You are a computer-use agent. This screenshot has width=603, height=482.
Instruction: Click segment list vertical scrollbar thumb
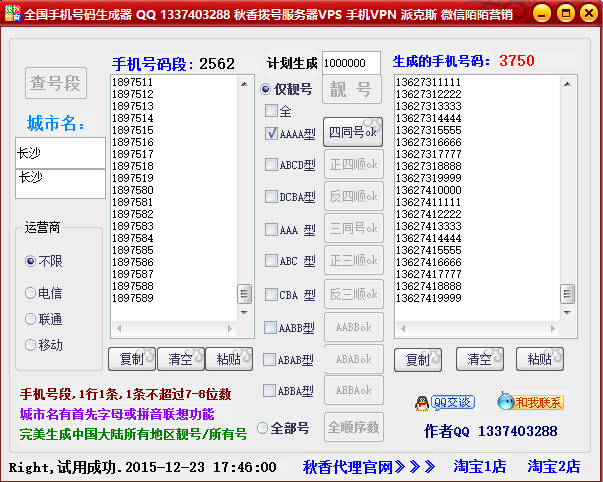(244, 294)
